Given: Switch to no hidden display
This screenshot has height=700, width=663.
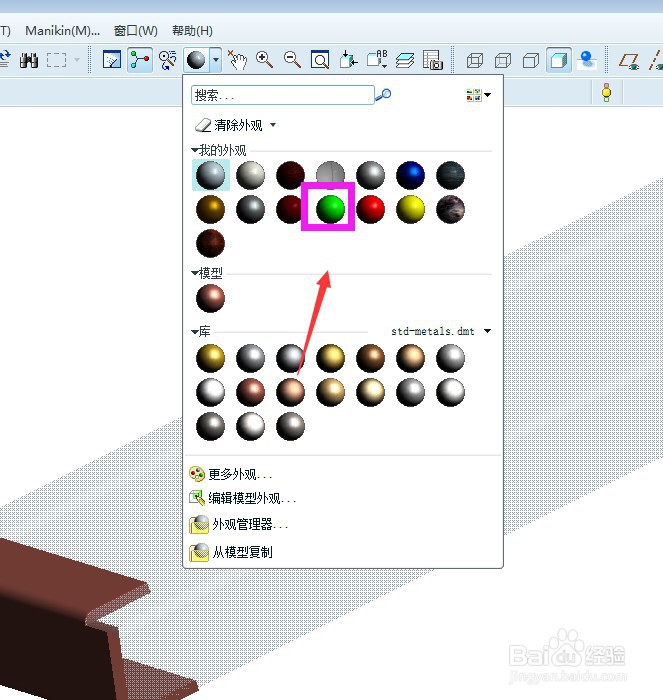Looking at the screenshot, I should 530,60.
